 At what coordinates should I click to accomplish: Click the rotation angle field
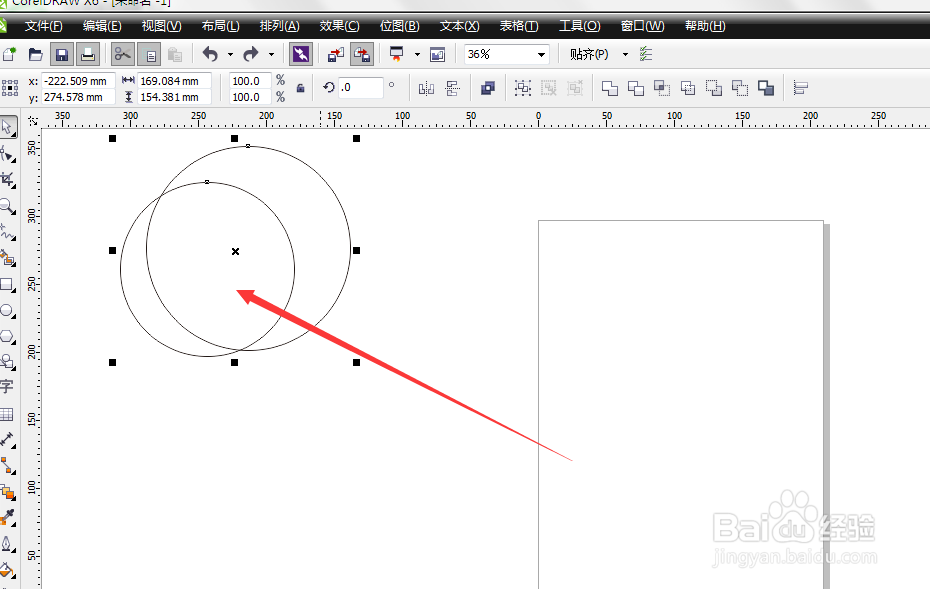coord(360,88)
